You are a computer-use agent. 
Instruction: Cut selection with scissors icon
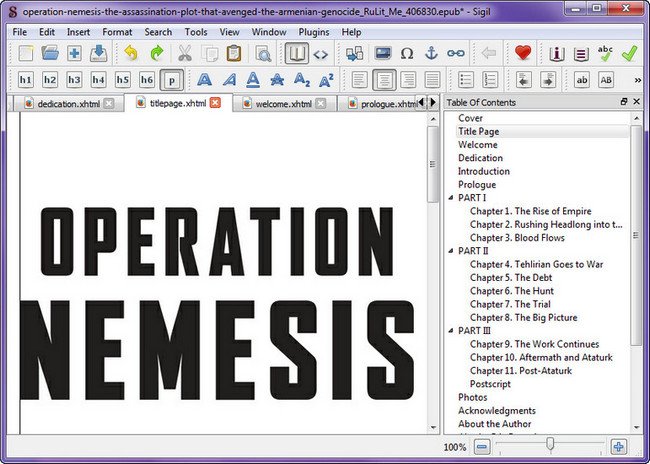pos(185,53)
